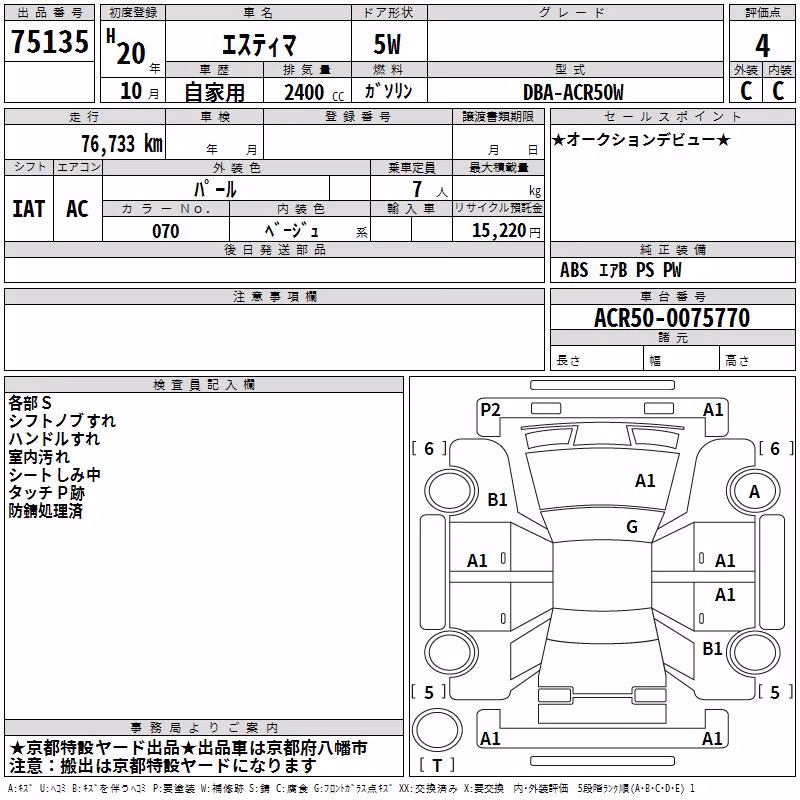Click the G windshield chip mark
Image resolution: width=800 pixels, height=800 pixels.
click(632, 527)
